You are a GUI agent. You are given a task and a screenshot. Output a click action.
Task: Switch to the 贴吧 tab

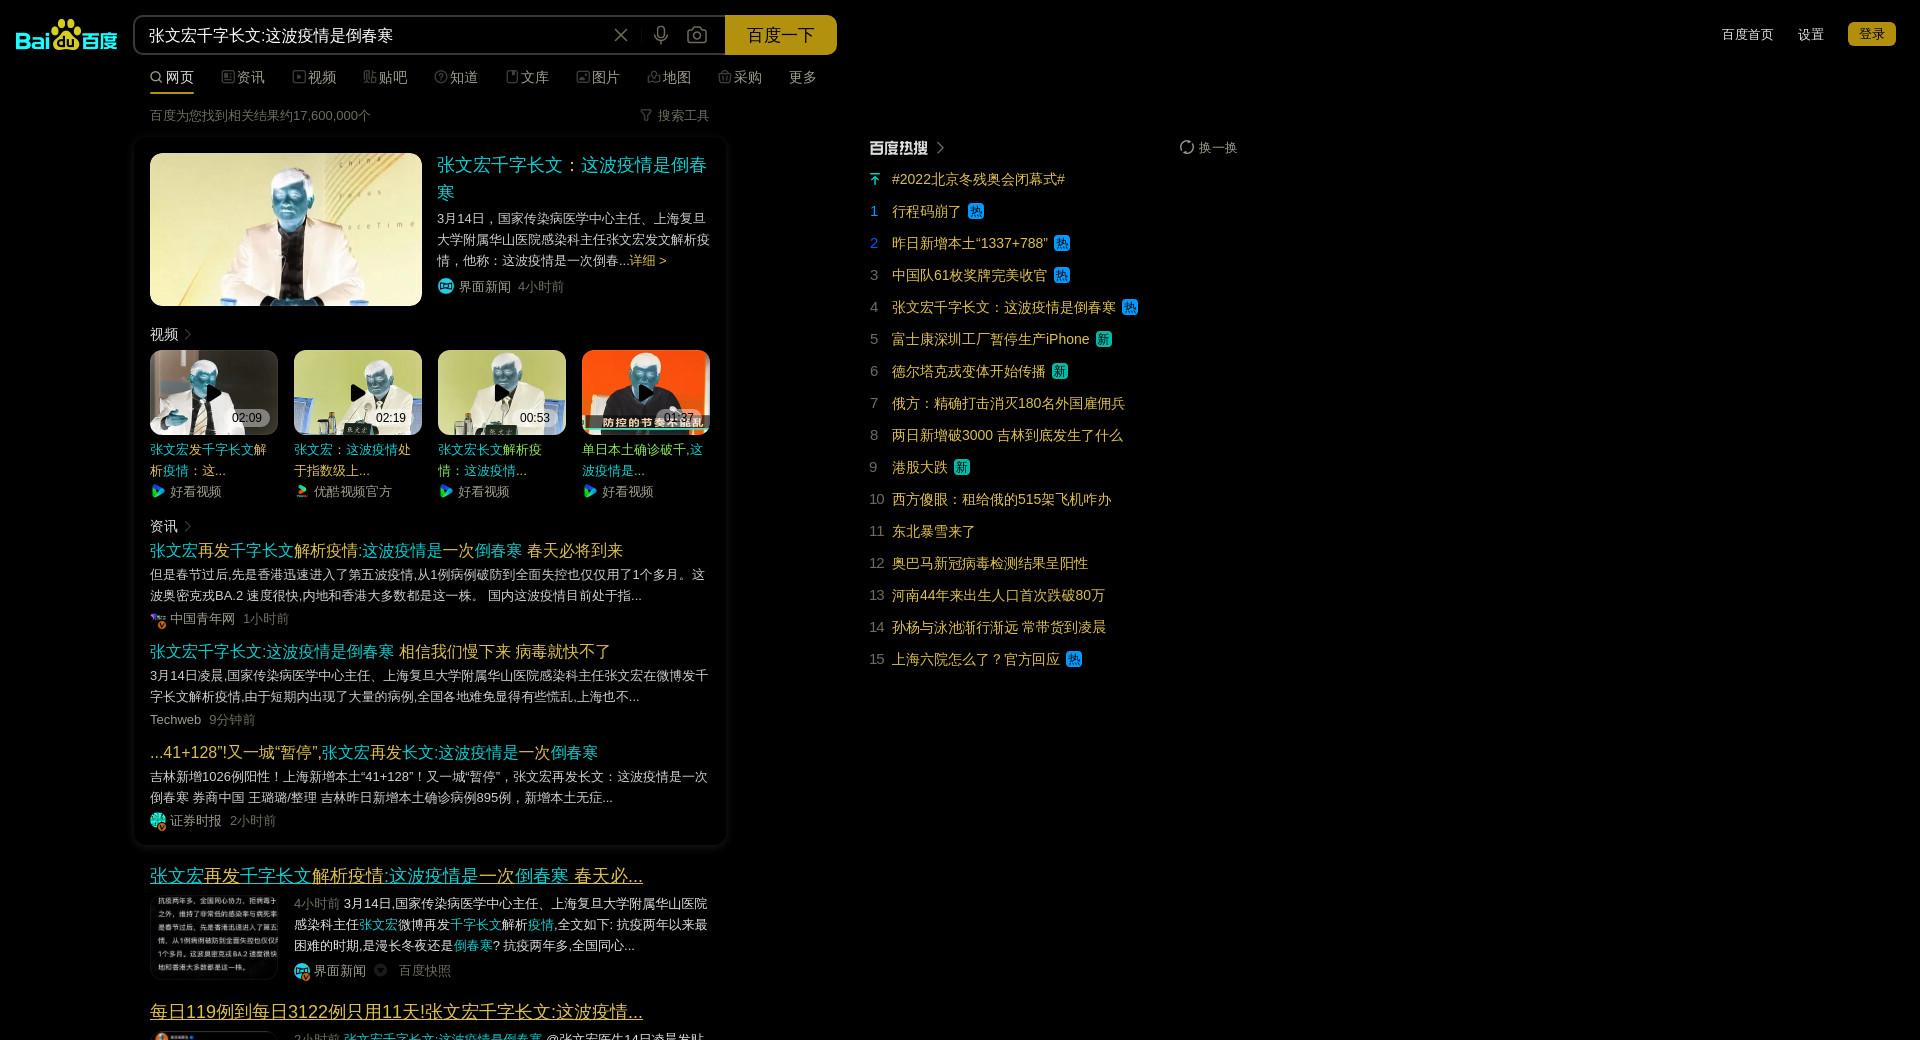coord(385,77)
